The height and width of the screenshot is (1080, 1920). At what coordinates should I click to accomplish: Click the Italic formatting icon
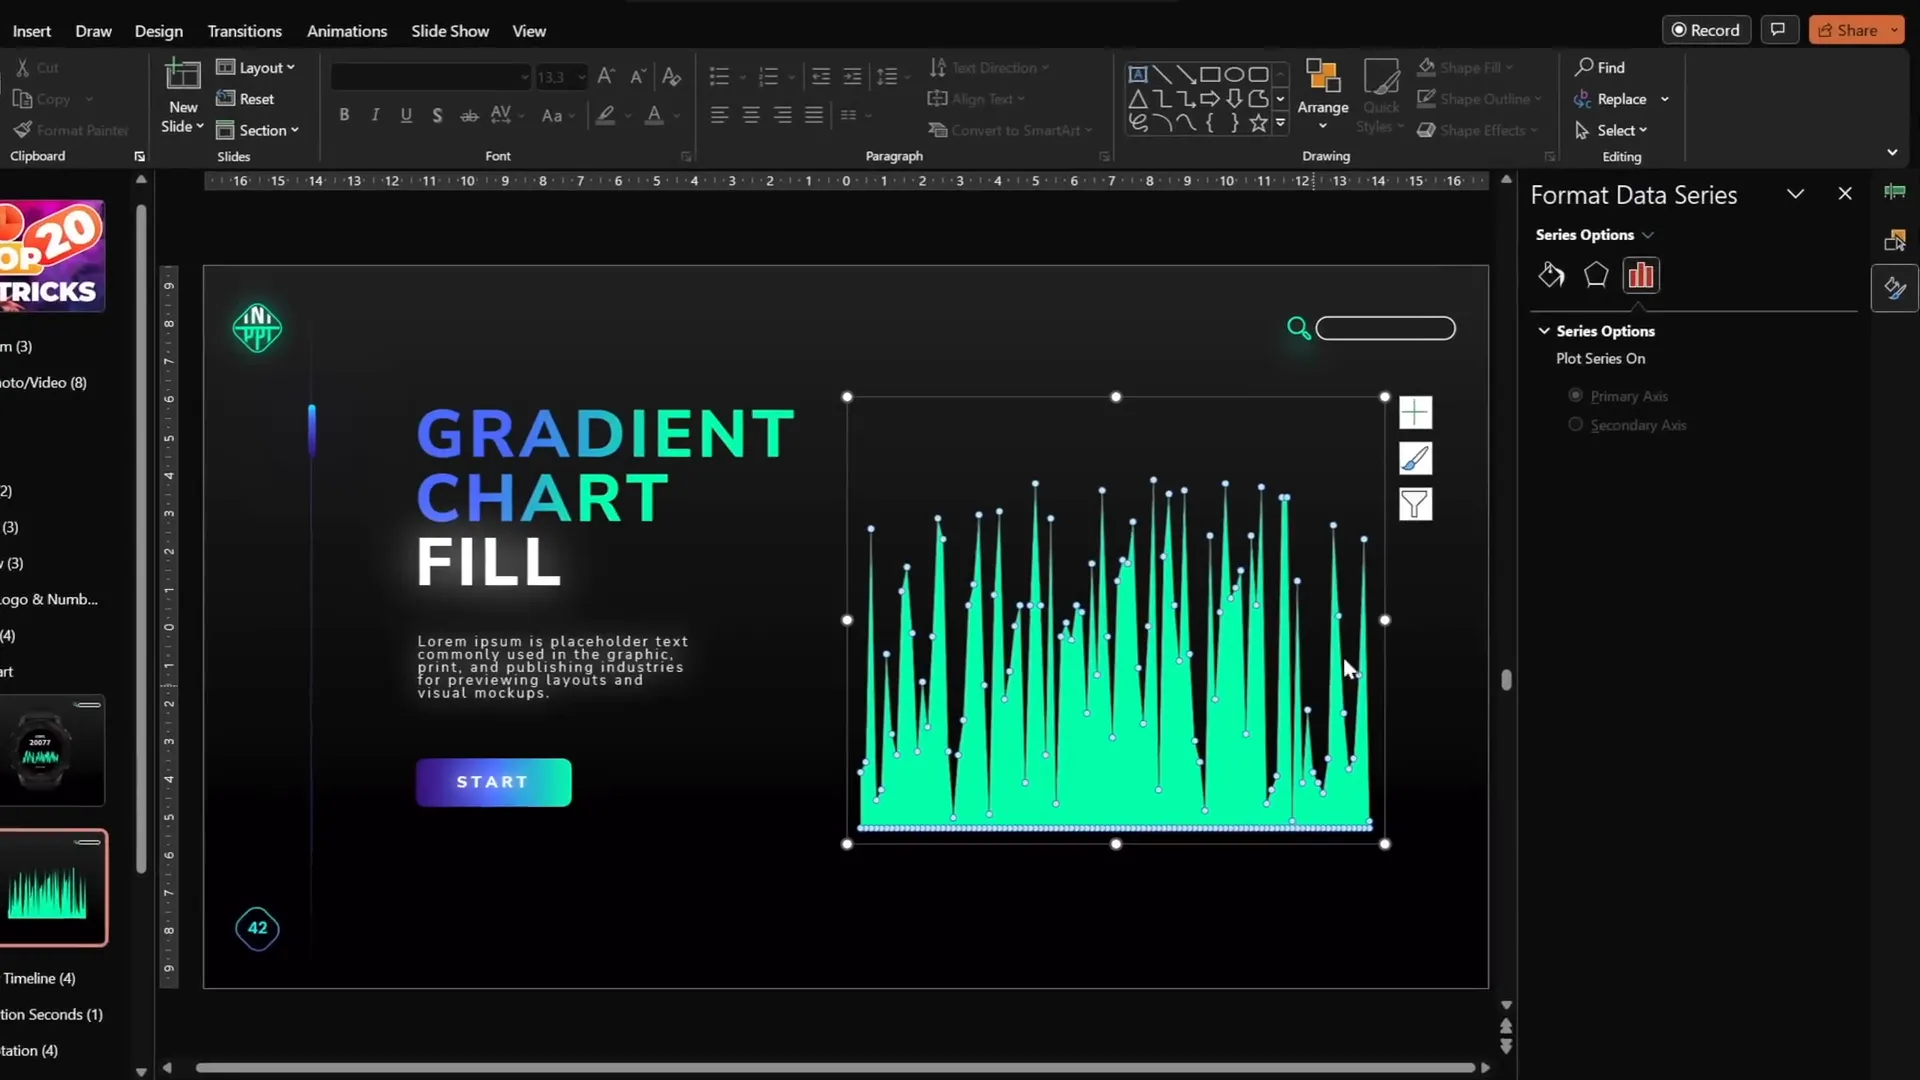click(375, 115)
